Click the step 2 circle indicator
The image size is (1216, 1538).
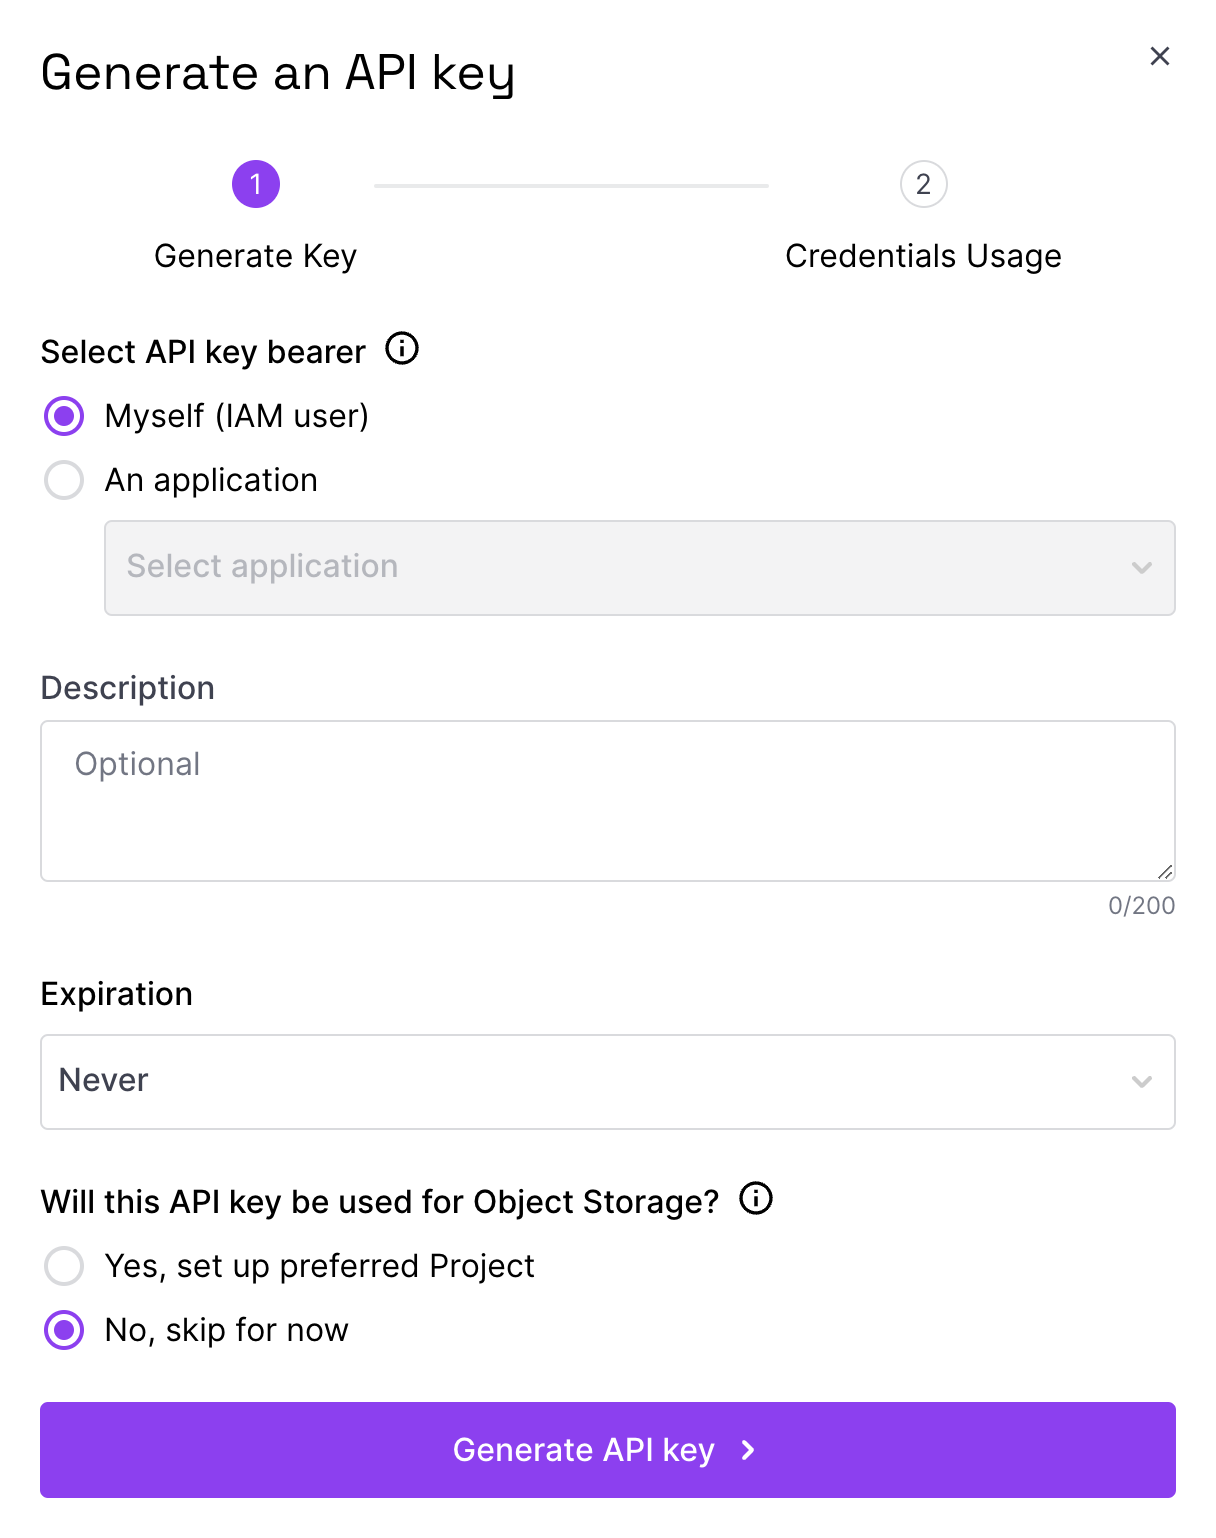(923, 184)
